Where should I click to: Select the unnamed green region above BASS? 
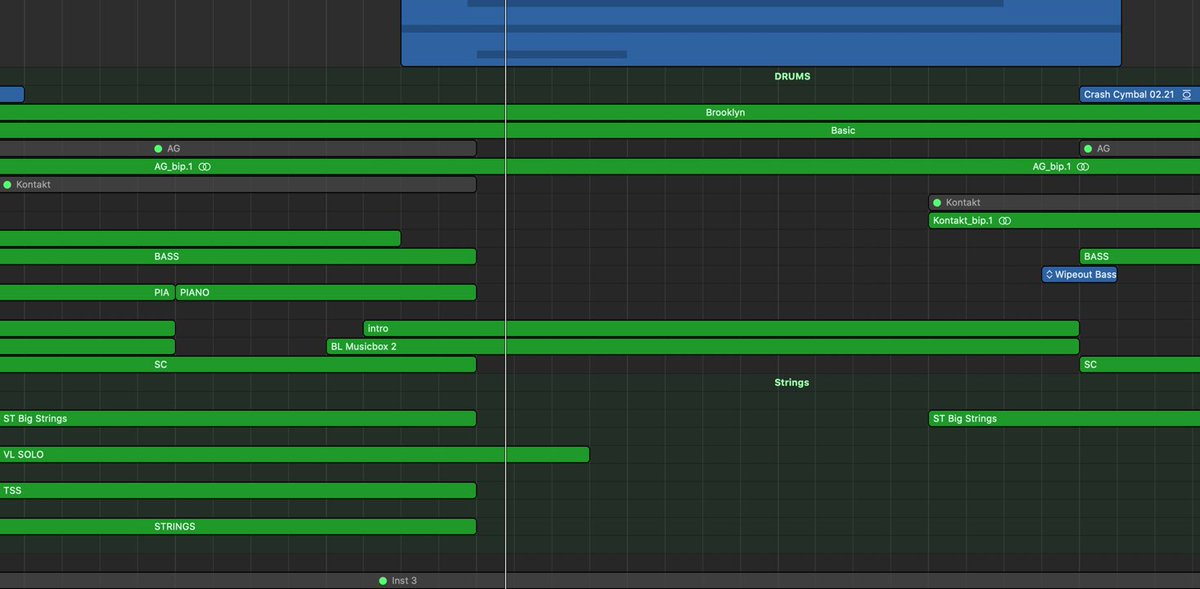tap(200, 239)
